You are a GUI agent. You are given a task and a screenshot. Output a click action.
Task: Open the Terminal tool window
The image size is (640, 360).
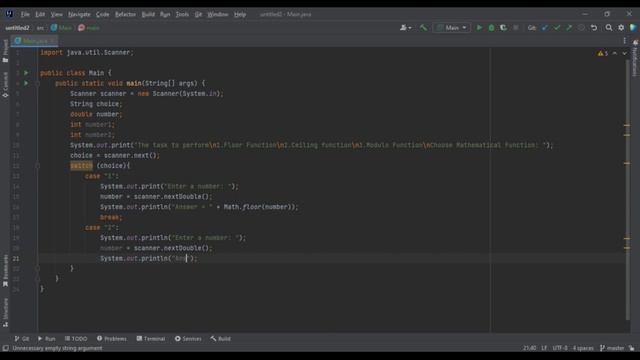pos(151,338)
